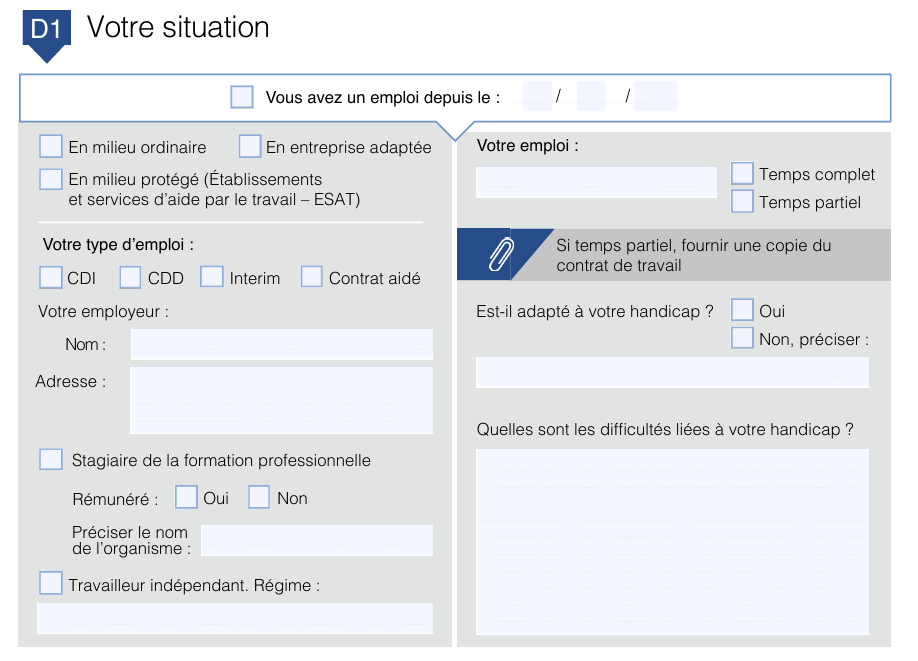918x661 pixels.
Task: Click the employer 'Nom' input field
Action: click(x=282, y=344)
